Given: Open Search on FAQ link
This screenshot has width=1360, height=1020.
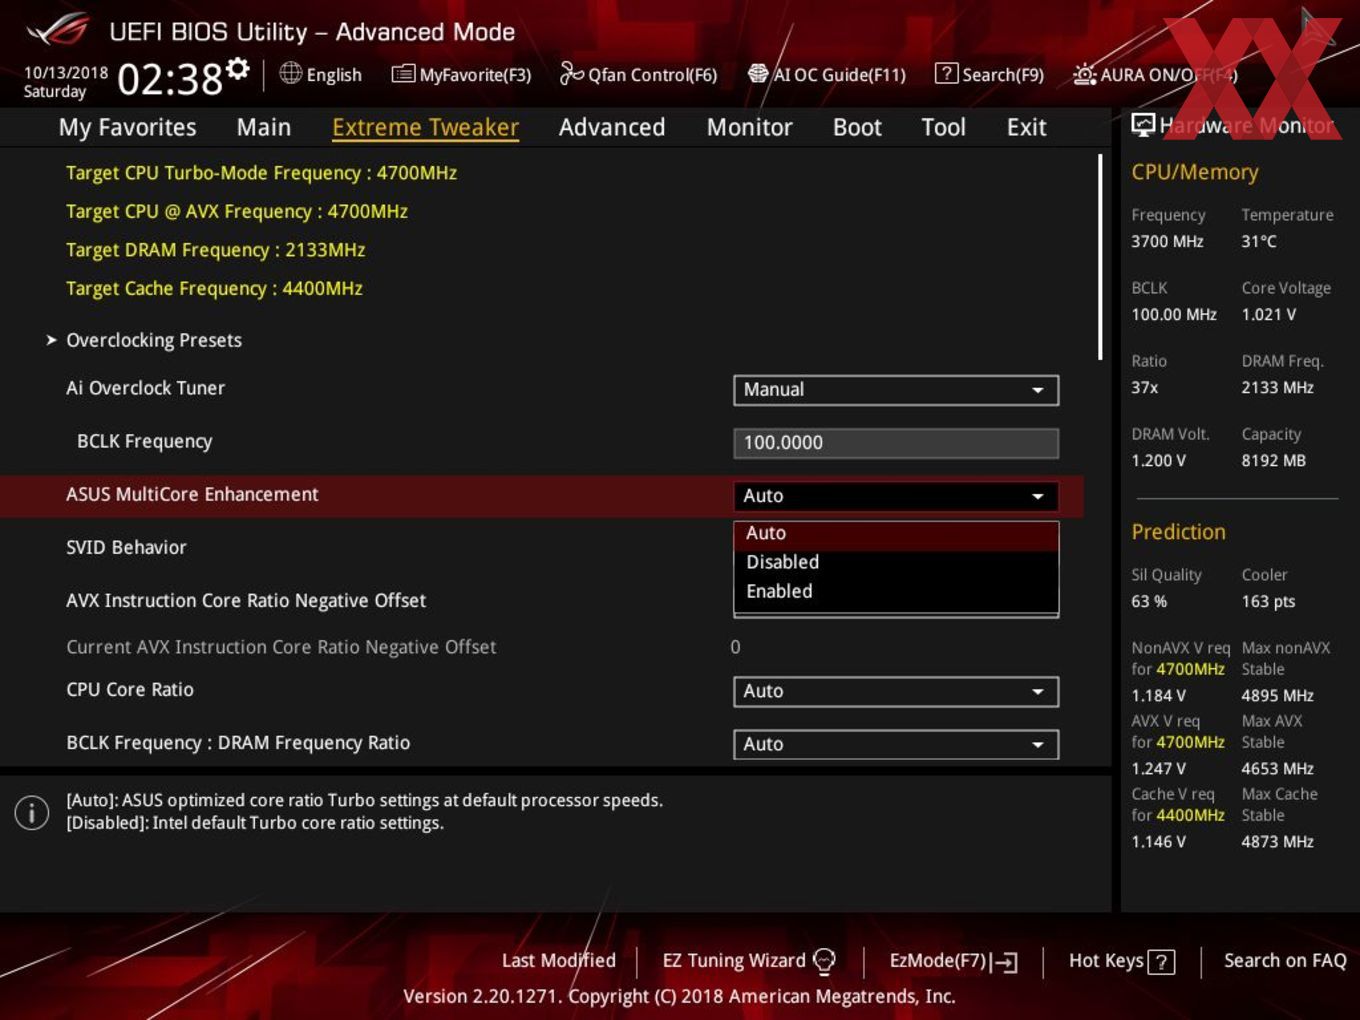Looking at the screenshot, I should point(1285,961).
